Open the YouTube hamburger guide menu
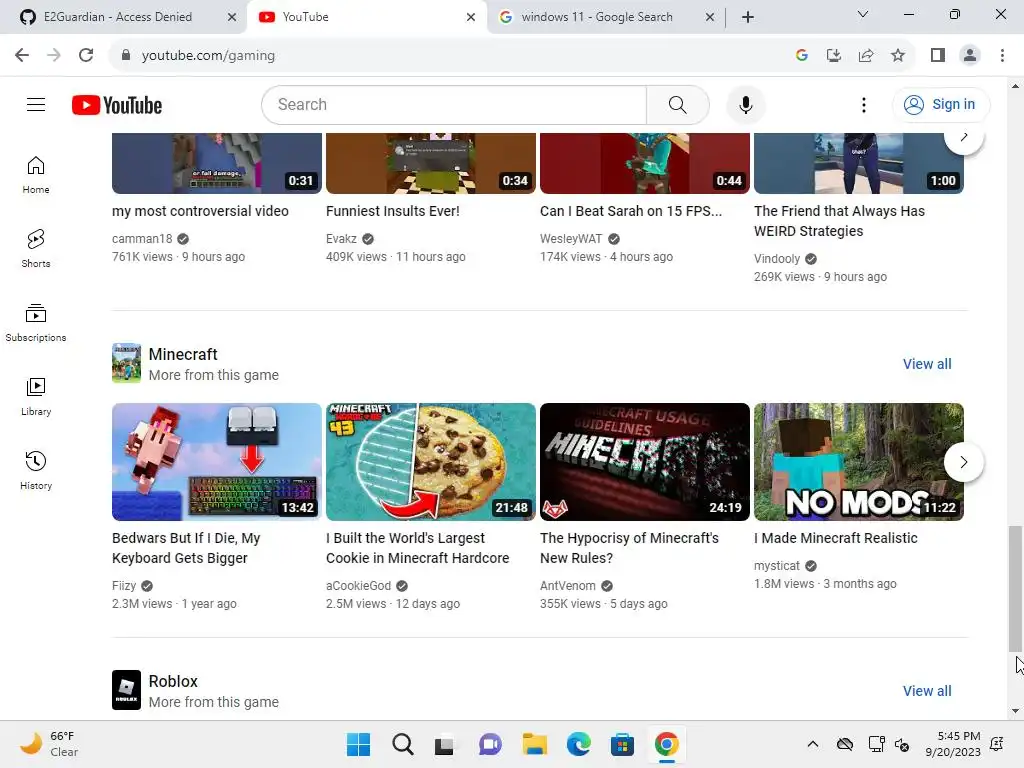The height and width of the screenshot is (768, 1024). tap(36, 104)
